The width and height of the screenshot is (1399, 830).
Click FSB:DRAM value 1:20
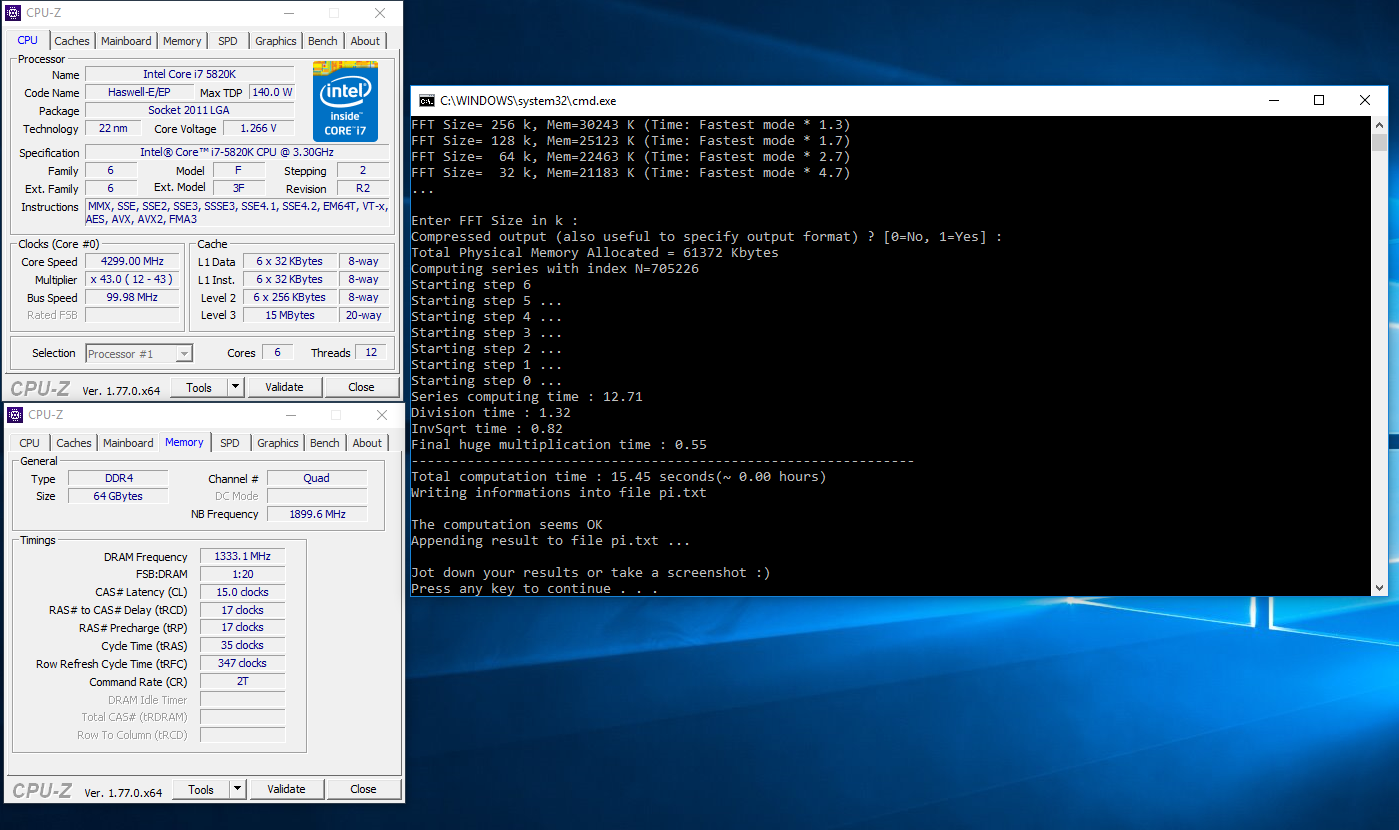point(242,574)
